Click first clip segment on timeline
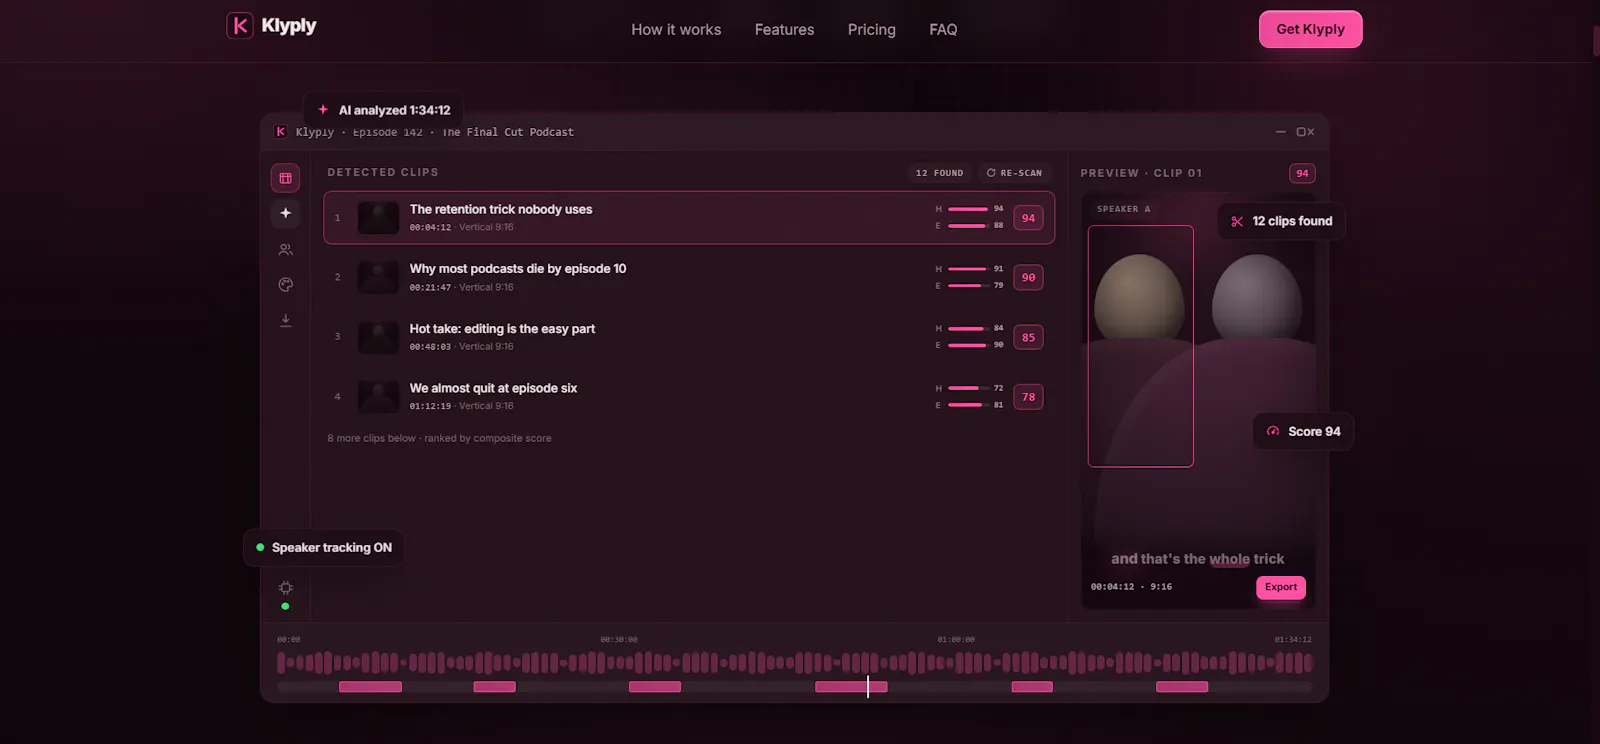The width and height of the screenshot is (1600, 744). tap(370, 687)
